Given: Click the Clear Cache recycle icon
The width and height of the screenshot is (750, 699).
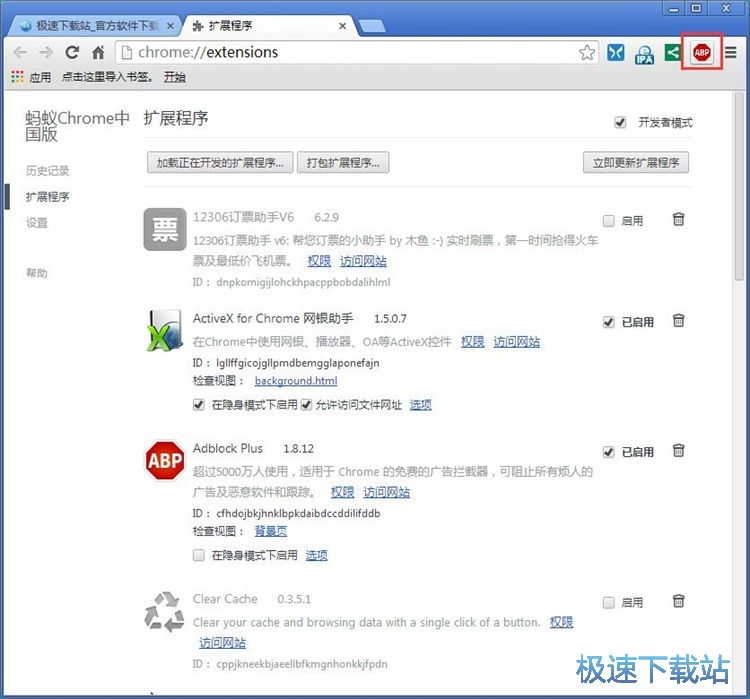Looking at the screenshot, I should (165, 612).
